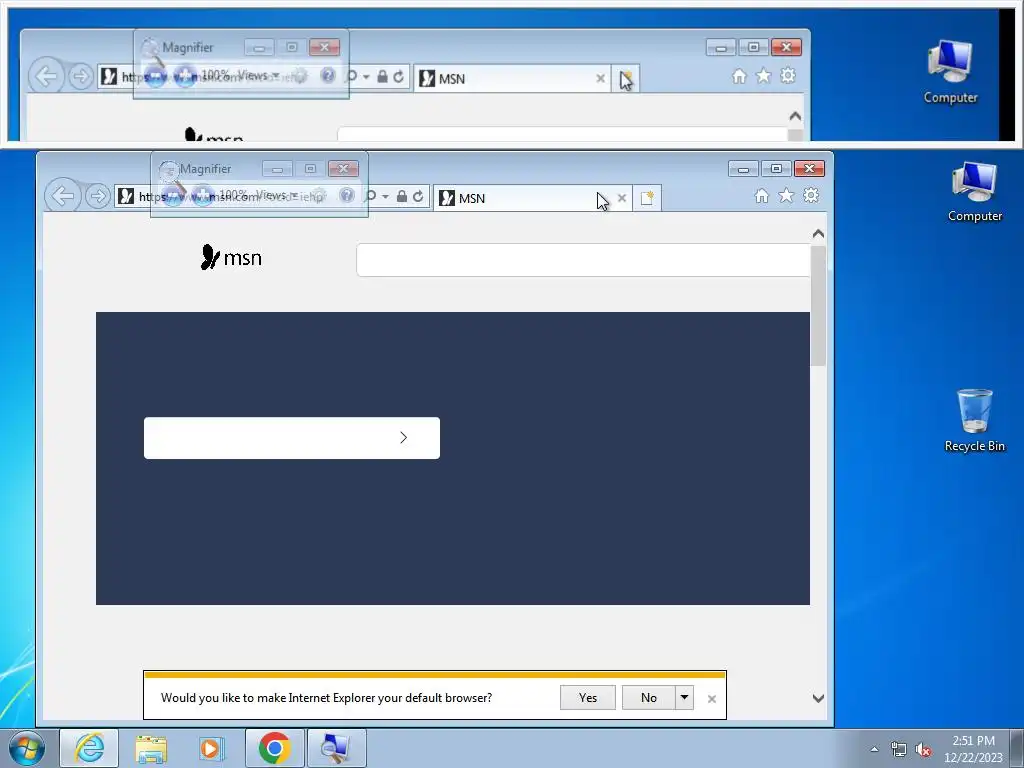
Task: Go back using the IE back arrow
Action: tap(63, 195)
